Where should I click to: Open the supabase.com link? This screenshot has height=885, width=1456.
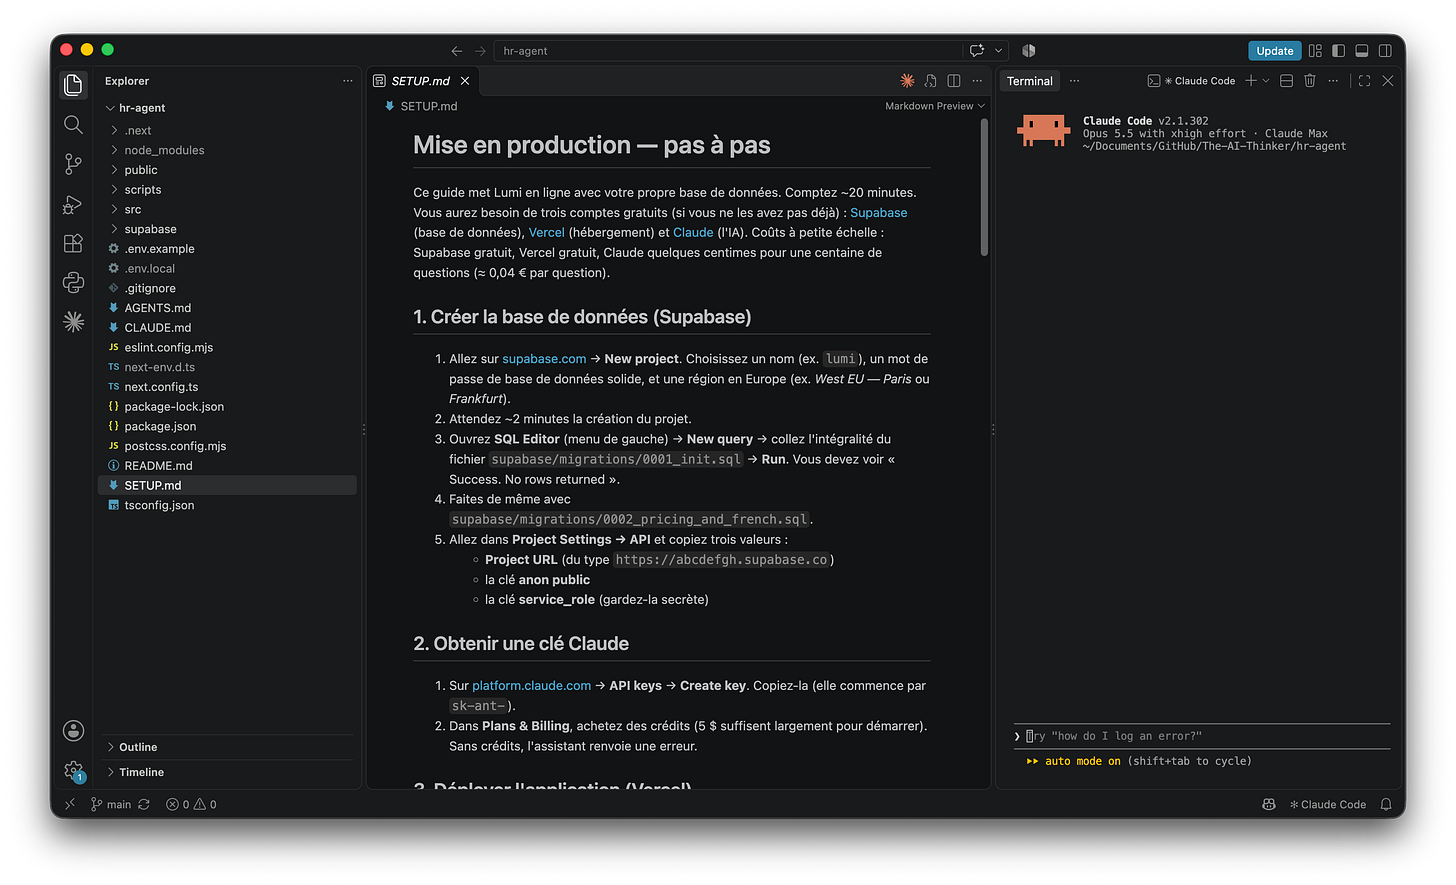(544, 359)
